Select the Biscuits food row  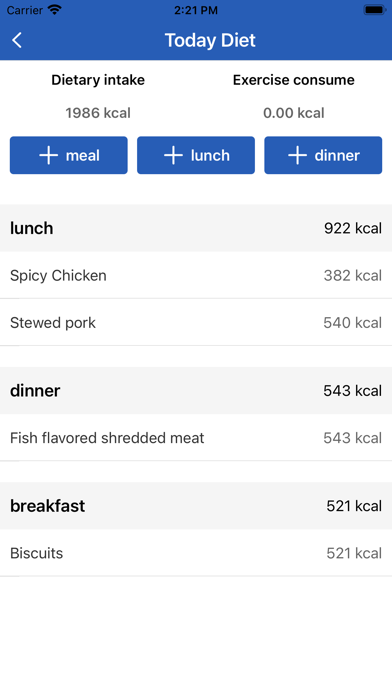coord(196,553)
